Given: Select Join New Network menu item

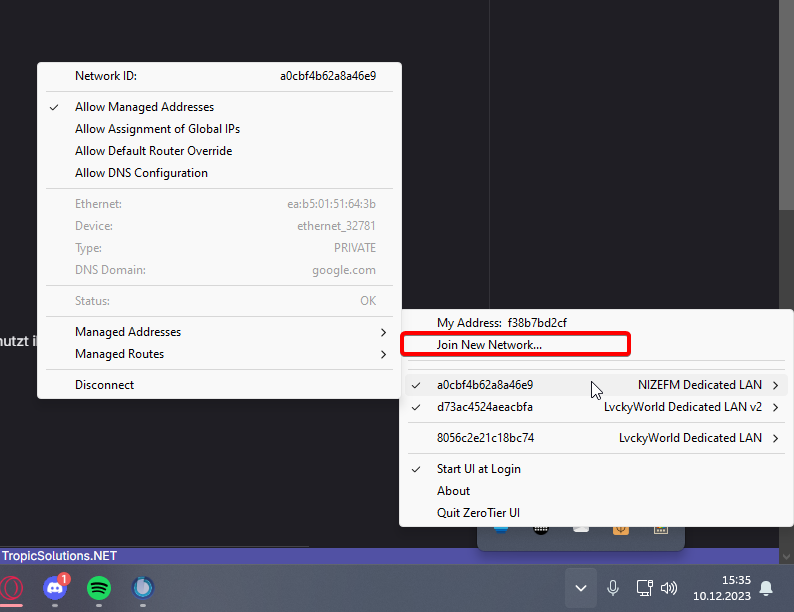Looking at the screenshot, I should (x=489, y=345).
